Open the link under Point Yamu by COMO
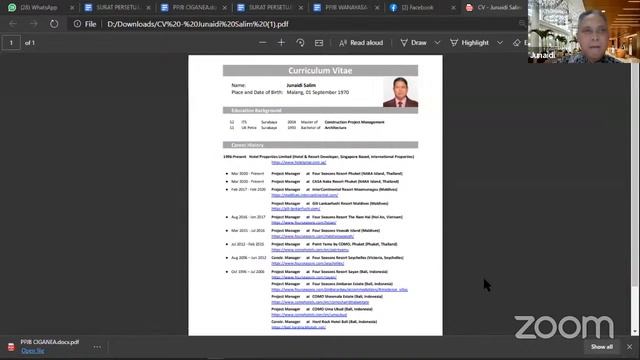Viewport: 640px width, 360px height. [310, 250]
